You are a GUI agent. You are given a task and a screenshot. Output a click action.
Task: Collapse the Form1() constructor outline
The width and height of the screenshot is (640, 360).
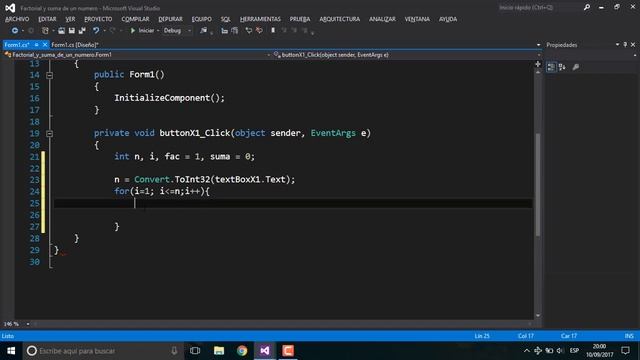tap(49, 75)
